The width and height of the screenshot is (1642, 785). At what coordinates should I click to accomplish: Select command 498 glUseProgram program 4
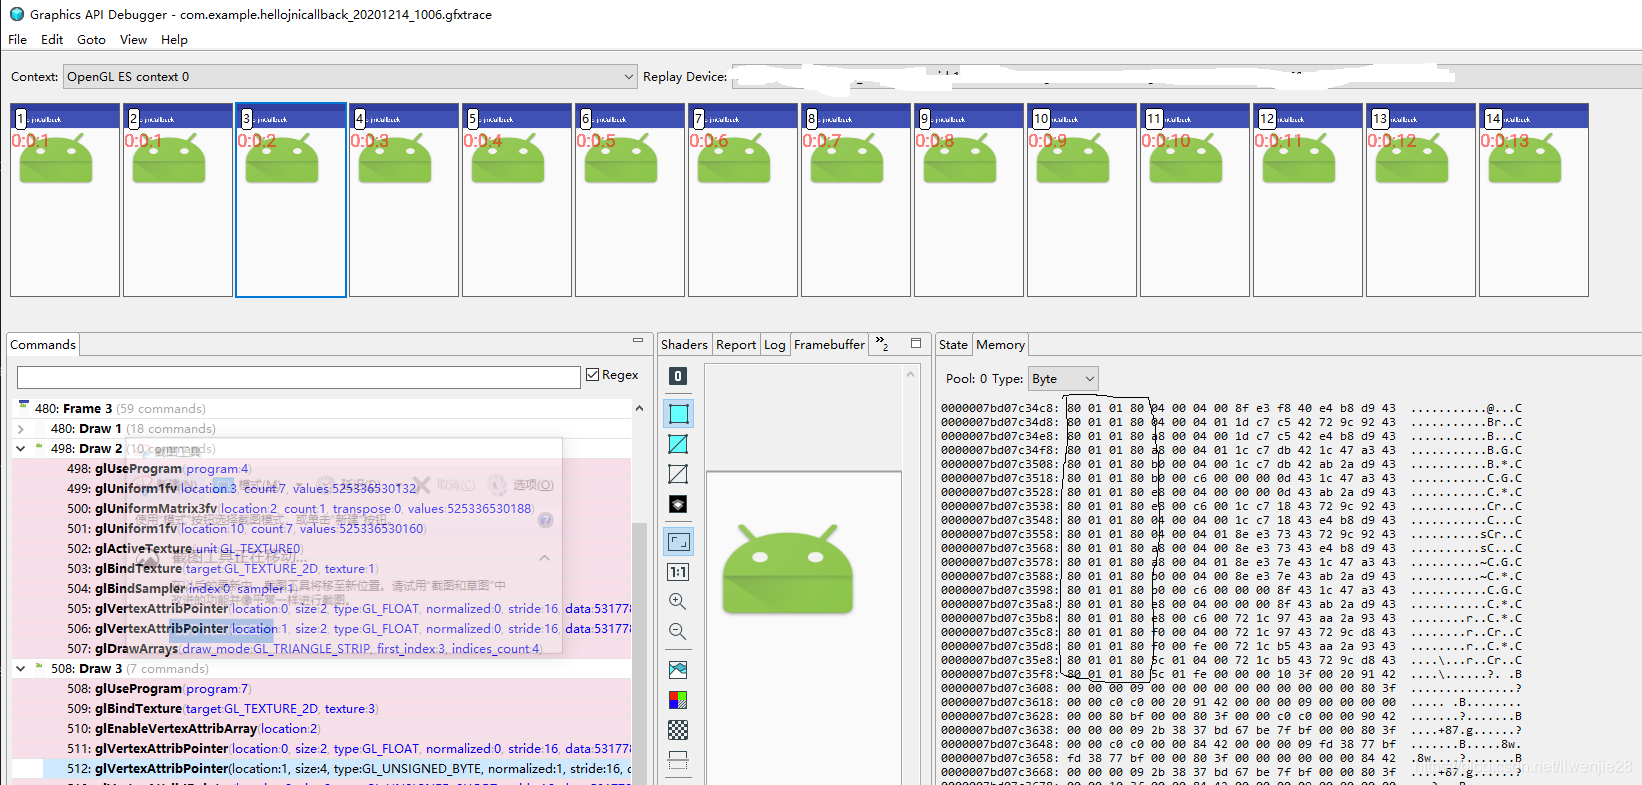[322, 469]
